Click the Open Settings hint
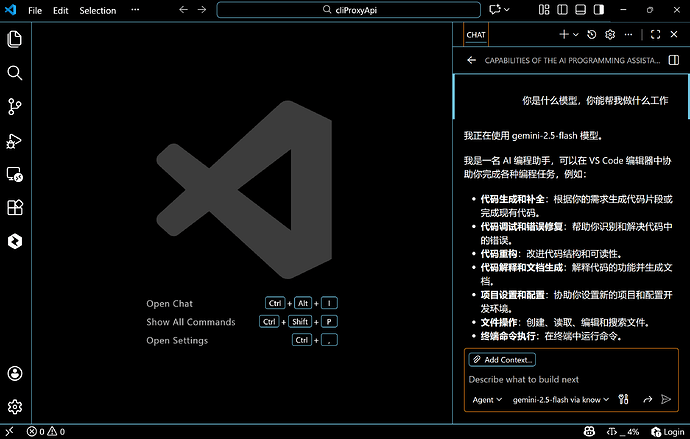The image size is (690, 439). point(177,340)
